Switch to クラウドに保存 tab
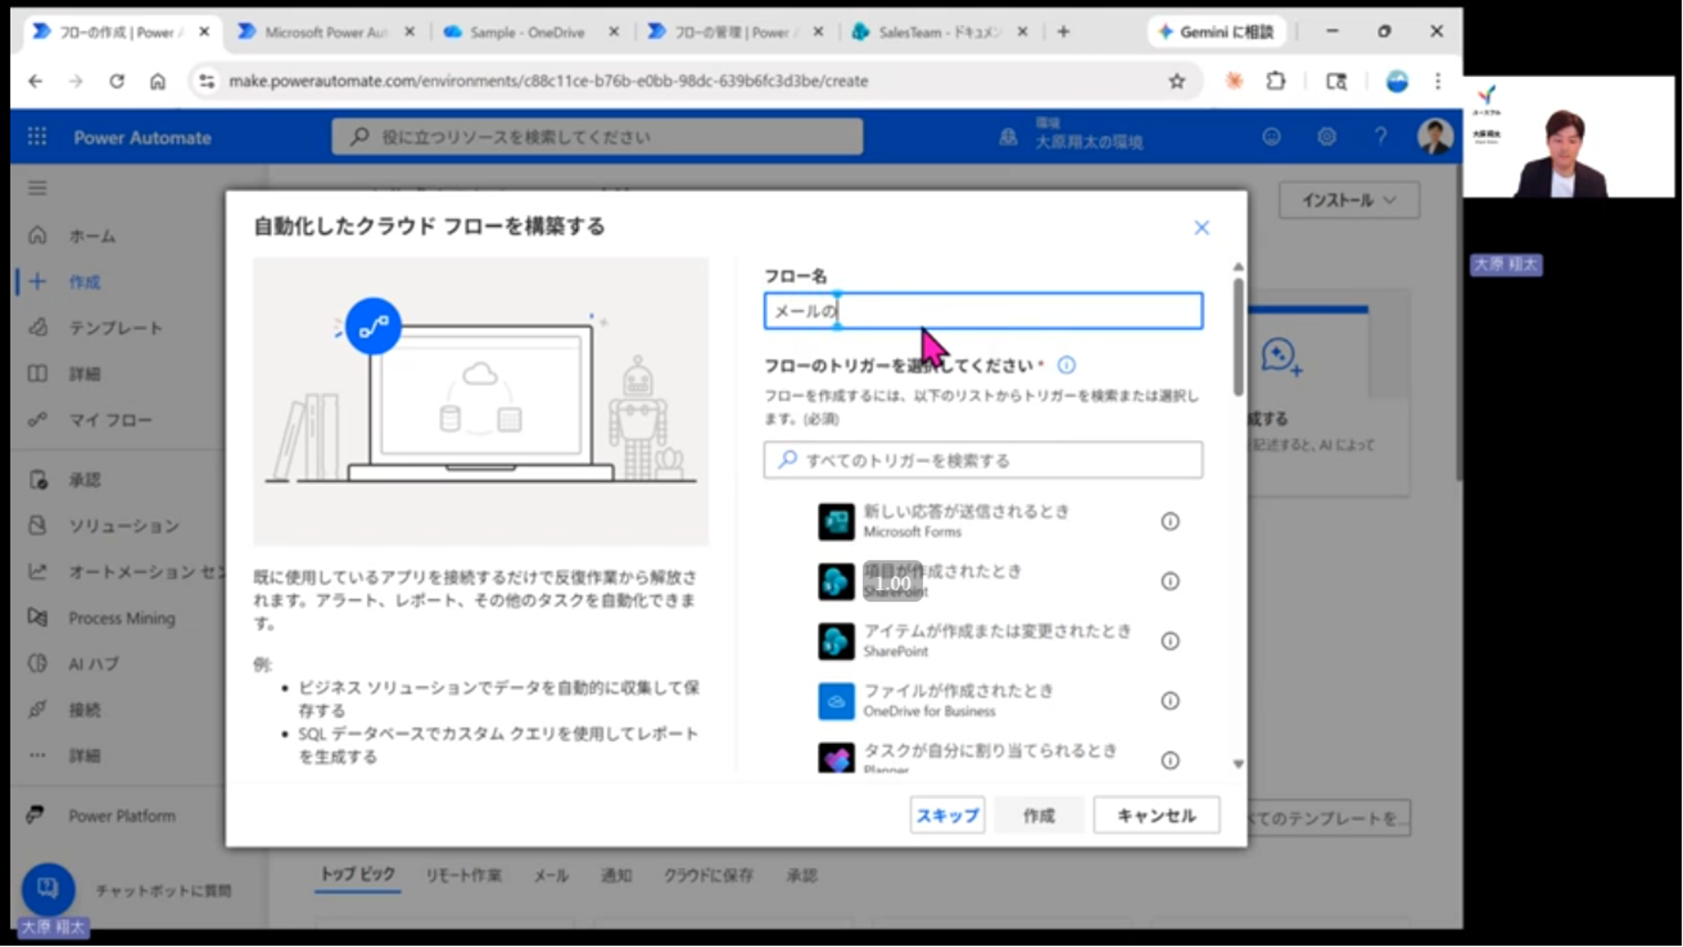The height and width of the screenshot is (947, 1683). point(708,875)
